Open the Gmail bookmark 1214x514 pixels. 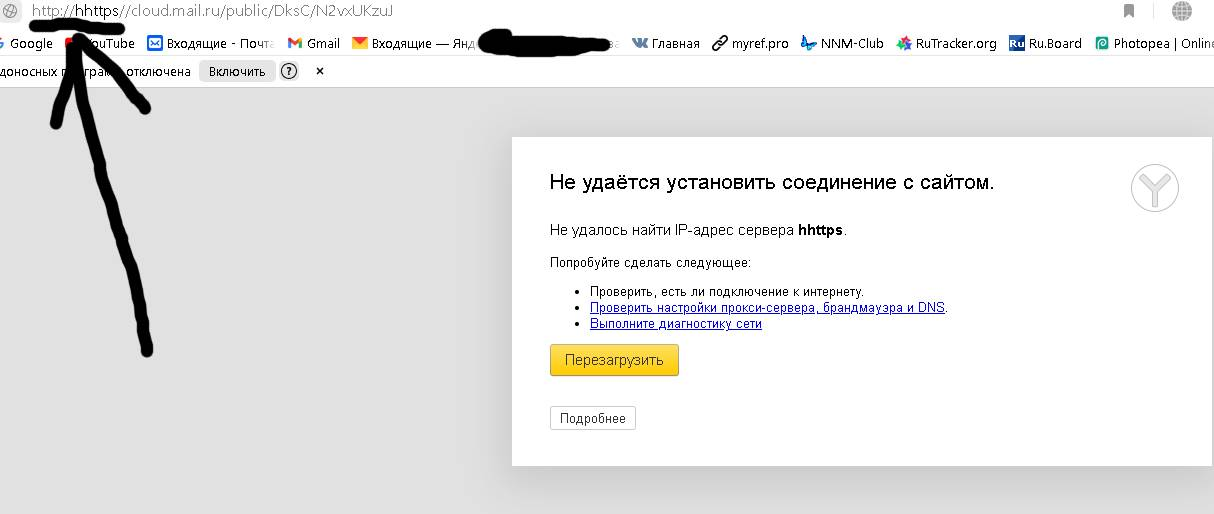pos(314,43)
